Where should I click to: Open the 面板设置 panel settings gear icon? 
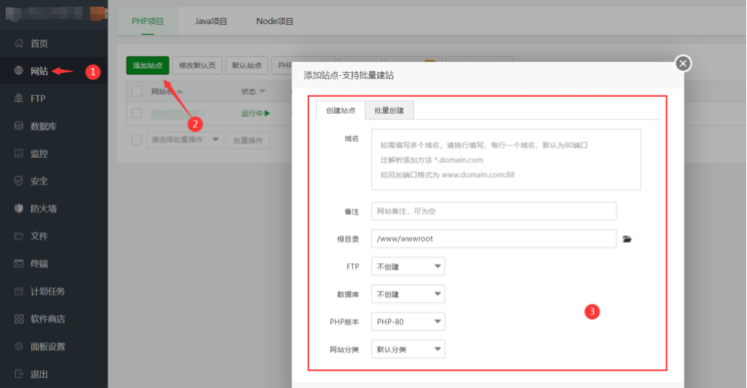[x=19, y=346]
